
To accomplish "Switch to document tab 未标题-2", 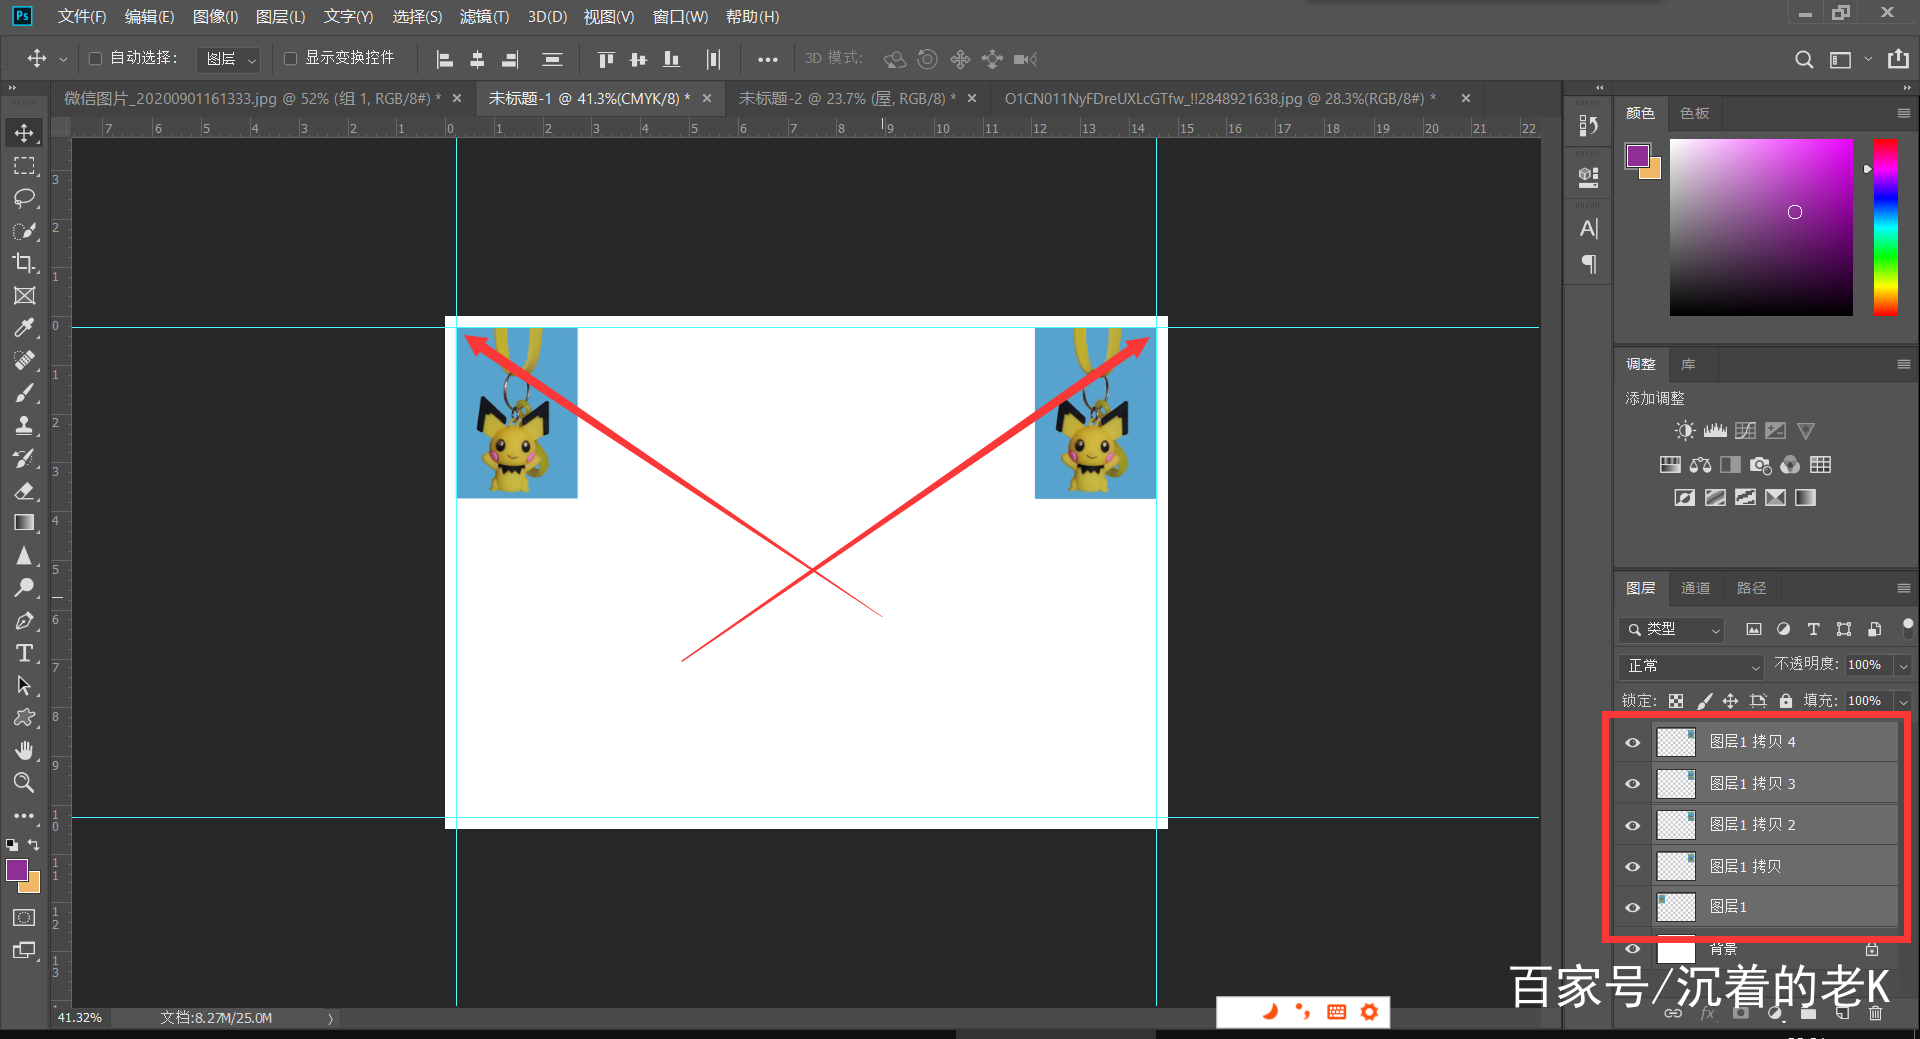I will (x=846, y=98).
